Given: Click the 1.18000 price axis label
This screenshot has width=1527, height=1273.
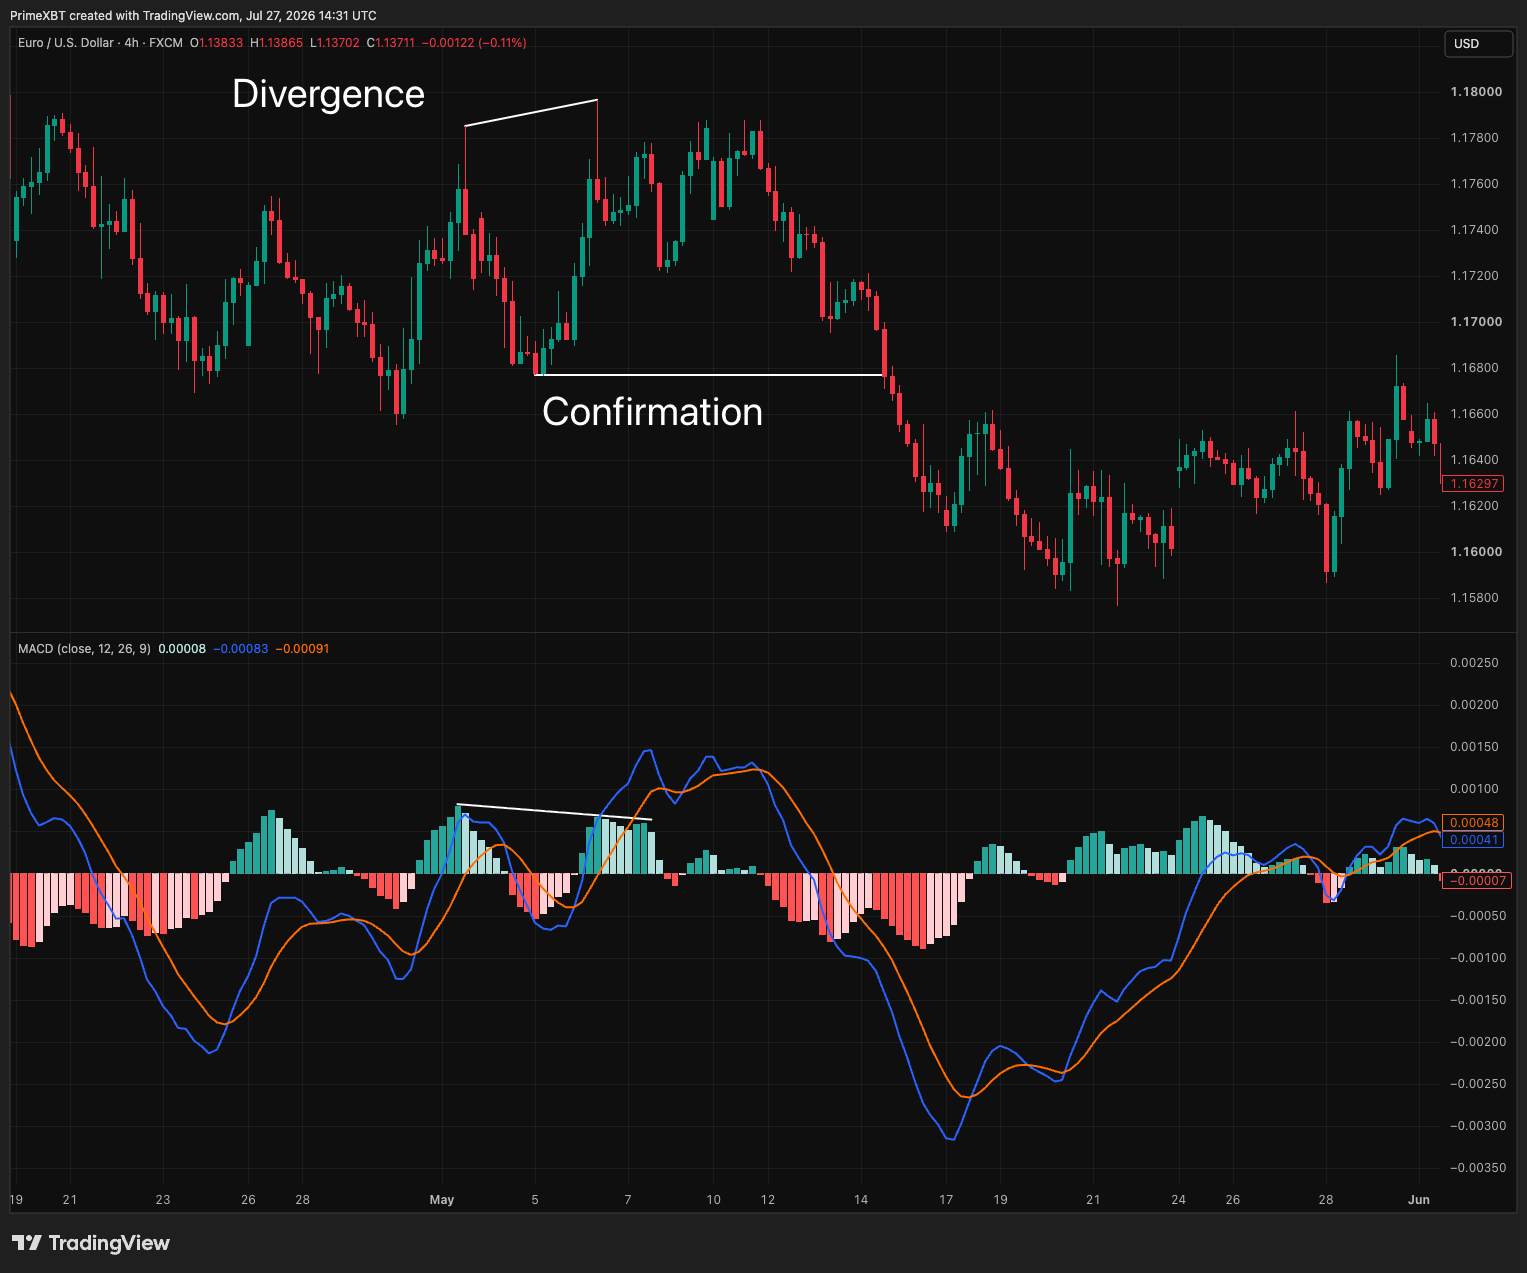Looking at the screenshot, I should [1476, 92].
